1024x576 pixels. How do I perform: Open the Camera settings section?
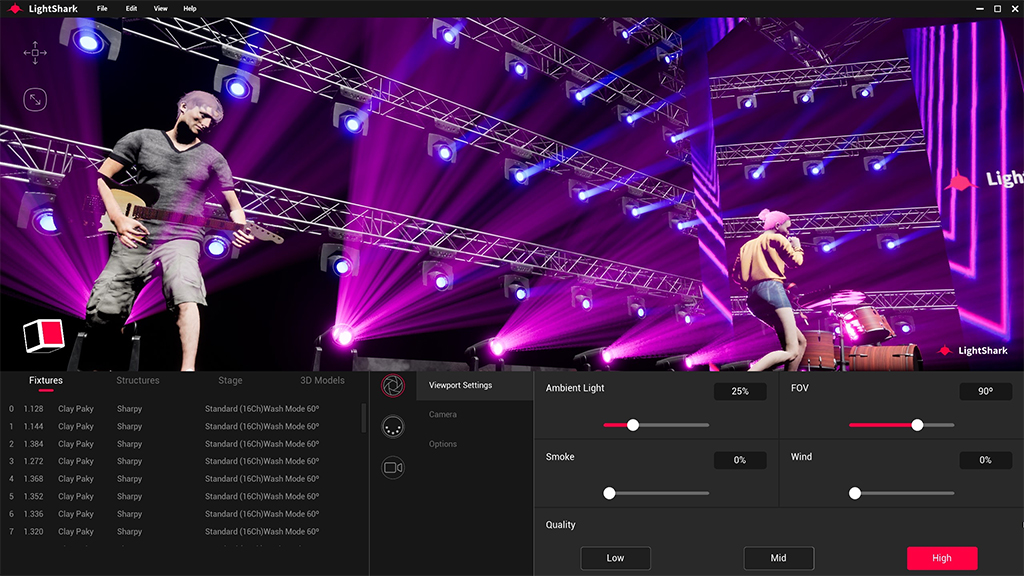(443, 414)
